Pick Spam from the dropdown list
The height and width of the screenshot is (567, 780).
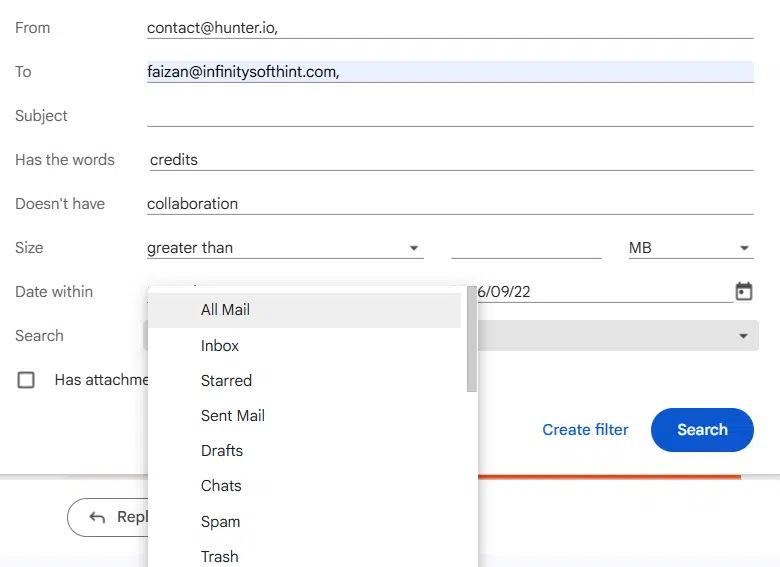(304, 521)
